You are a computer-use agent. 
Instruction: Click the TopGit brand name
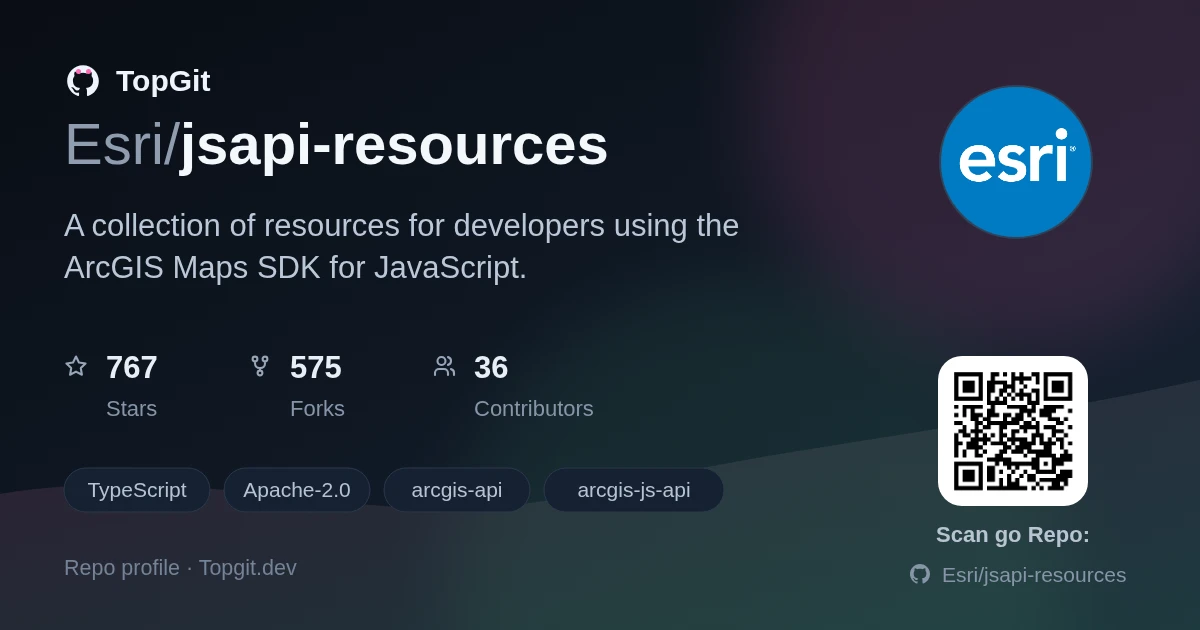coord(163,81)
